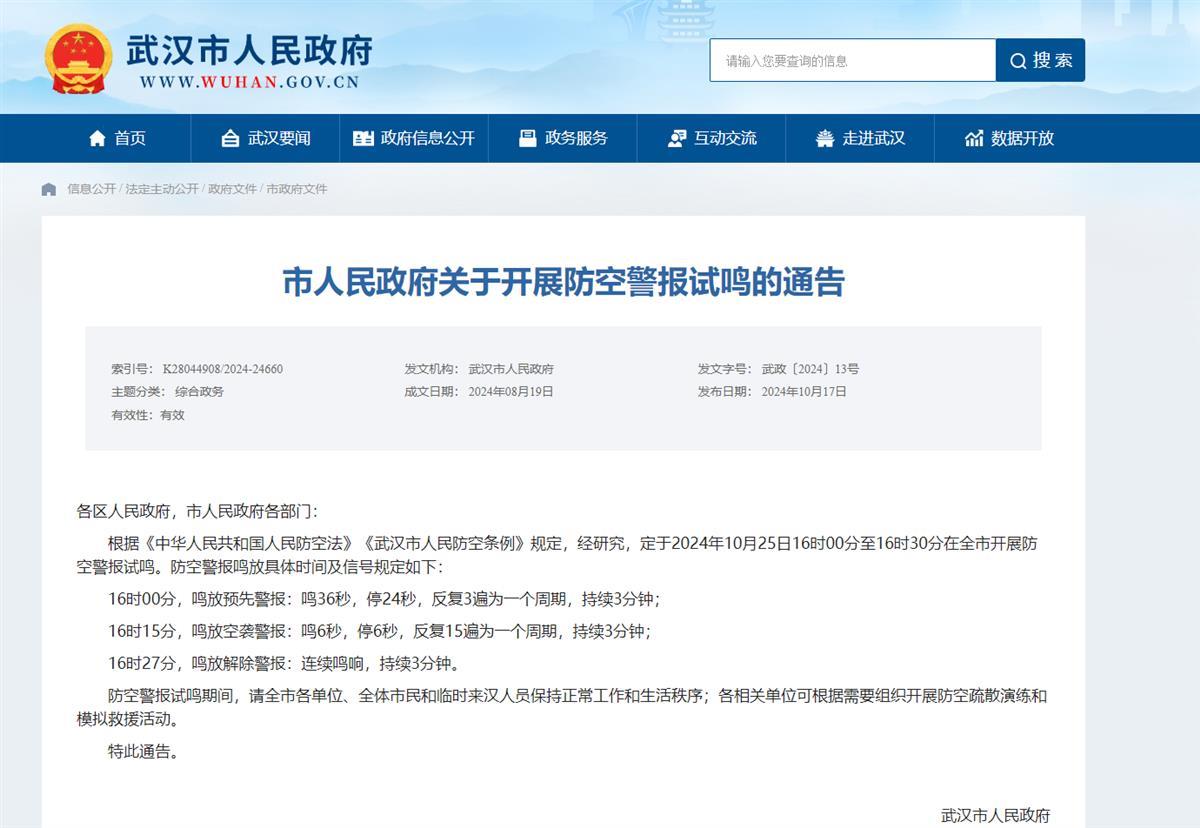This screenshot has width=1200, height=828.
Task: Click the 政务服务 document icon
Action: click(x=527, y=139)
